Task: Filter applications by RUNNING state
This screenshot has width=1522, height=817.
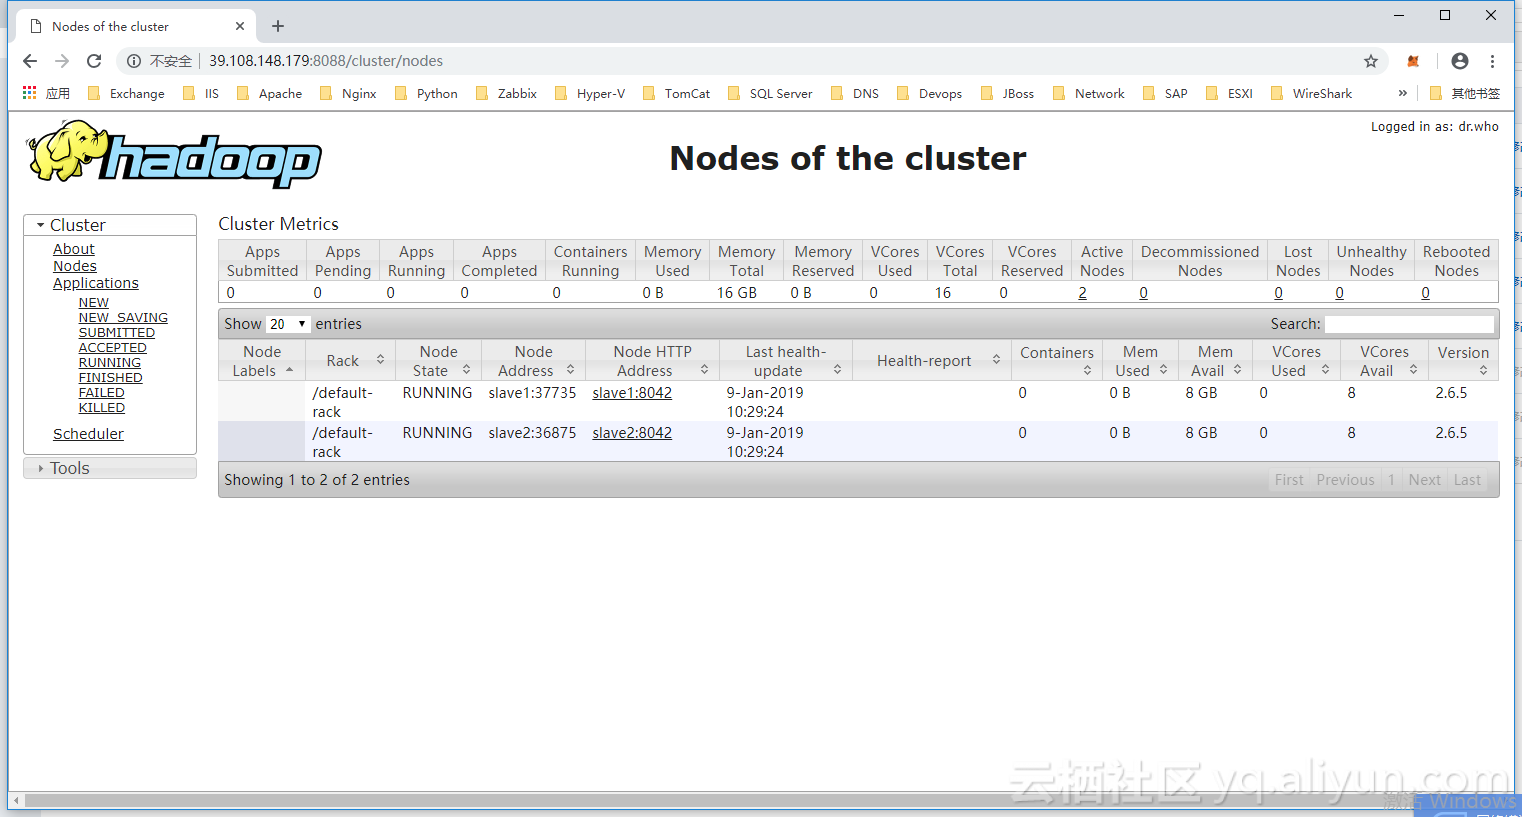Action: (110, 363)
